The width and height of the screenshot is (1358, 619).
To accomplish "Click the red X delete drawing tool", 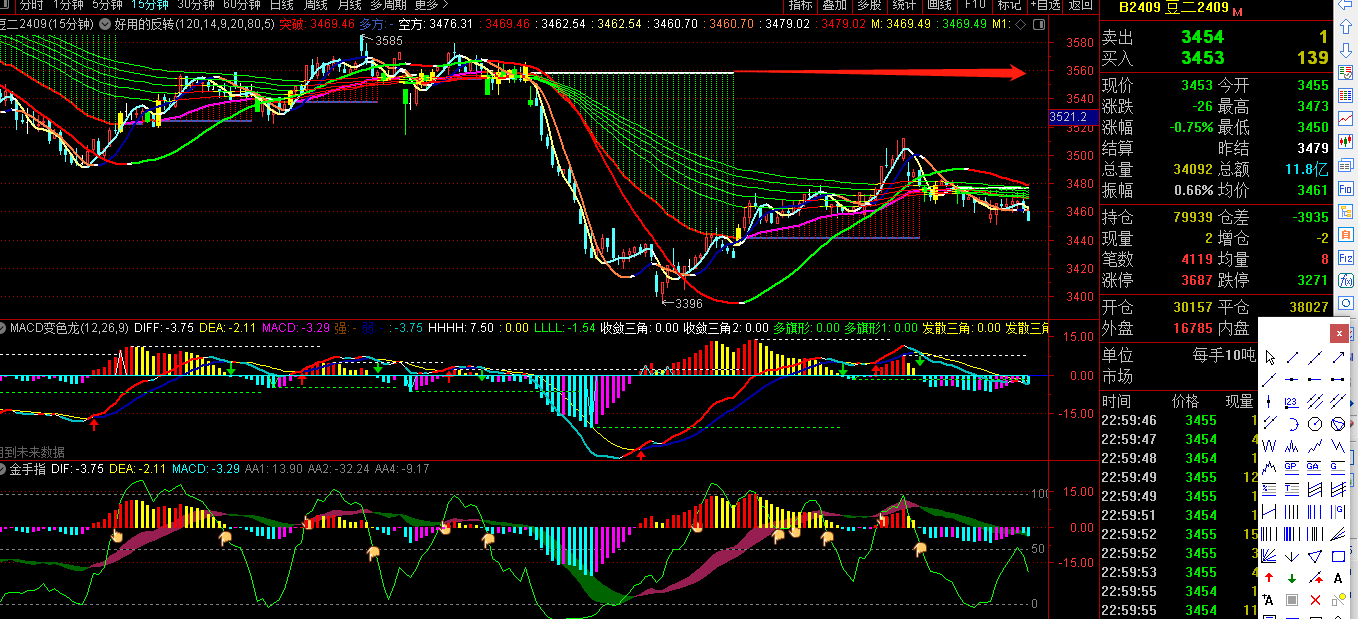I will (x=1315, y=599).
